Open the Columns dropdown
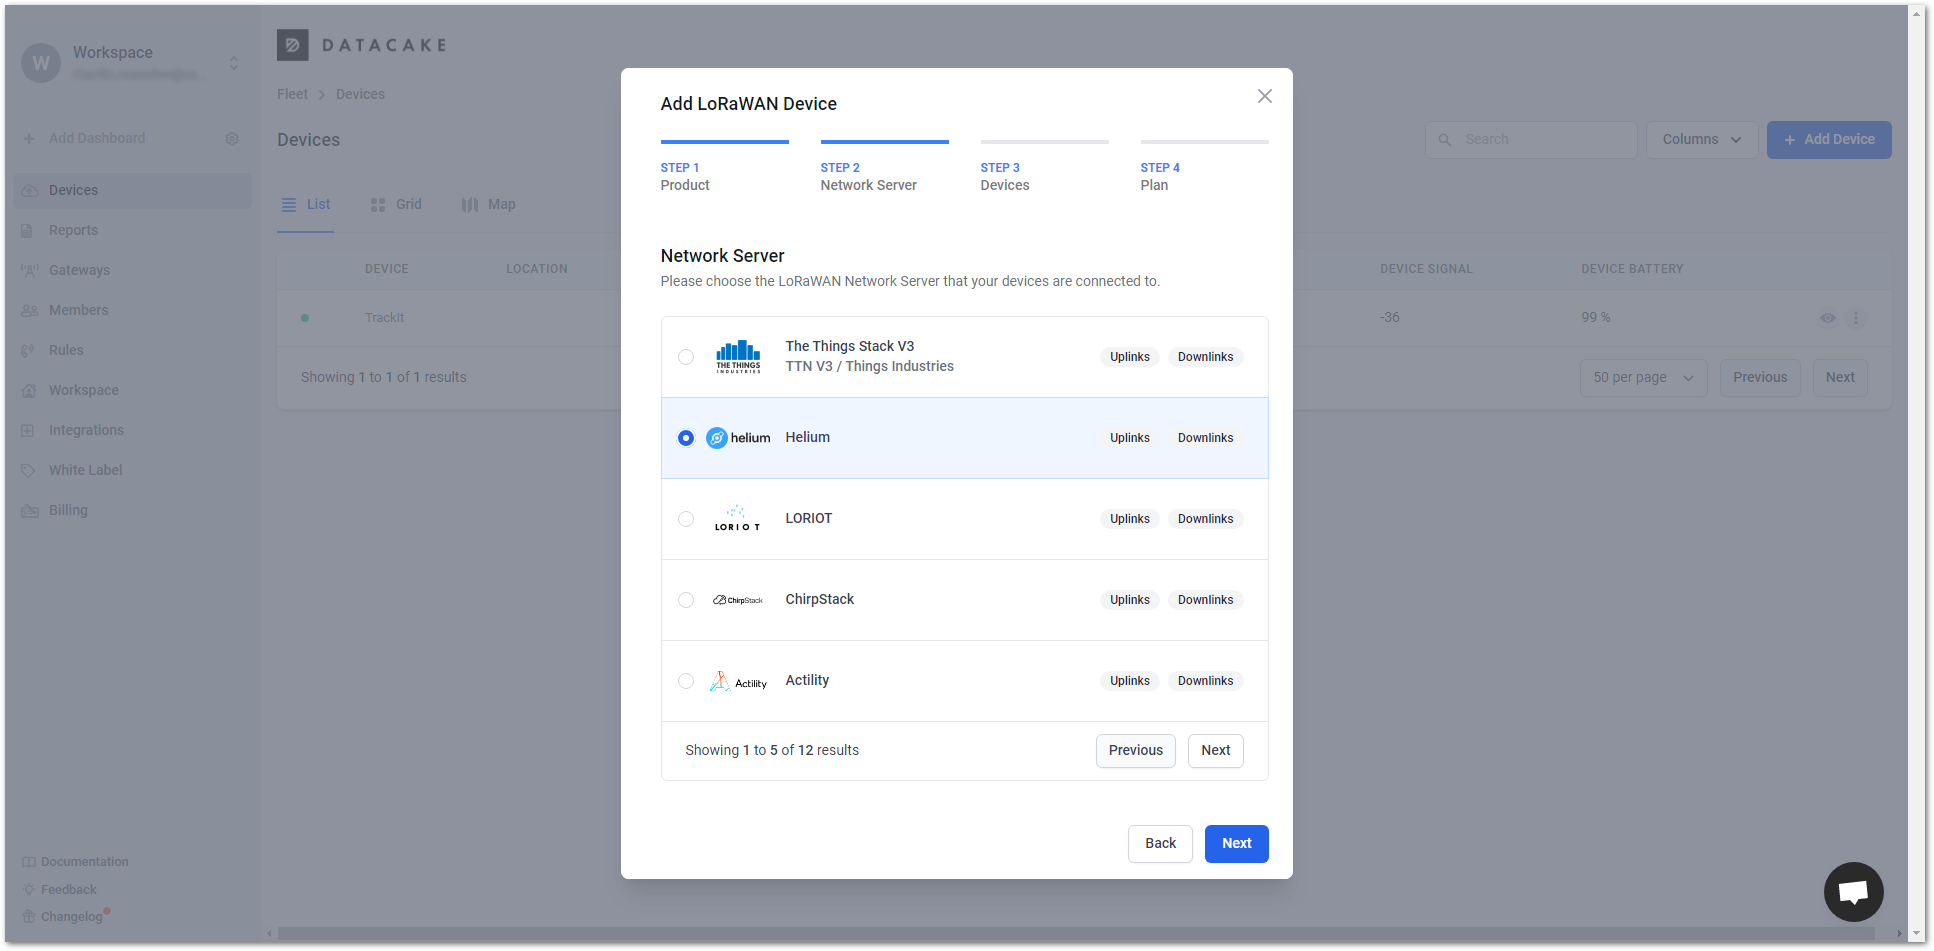Image resolution: width=1934 pixels, height=951 pixels. [1701, 140]
